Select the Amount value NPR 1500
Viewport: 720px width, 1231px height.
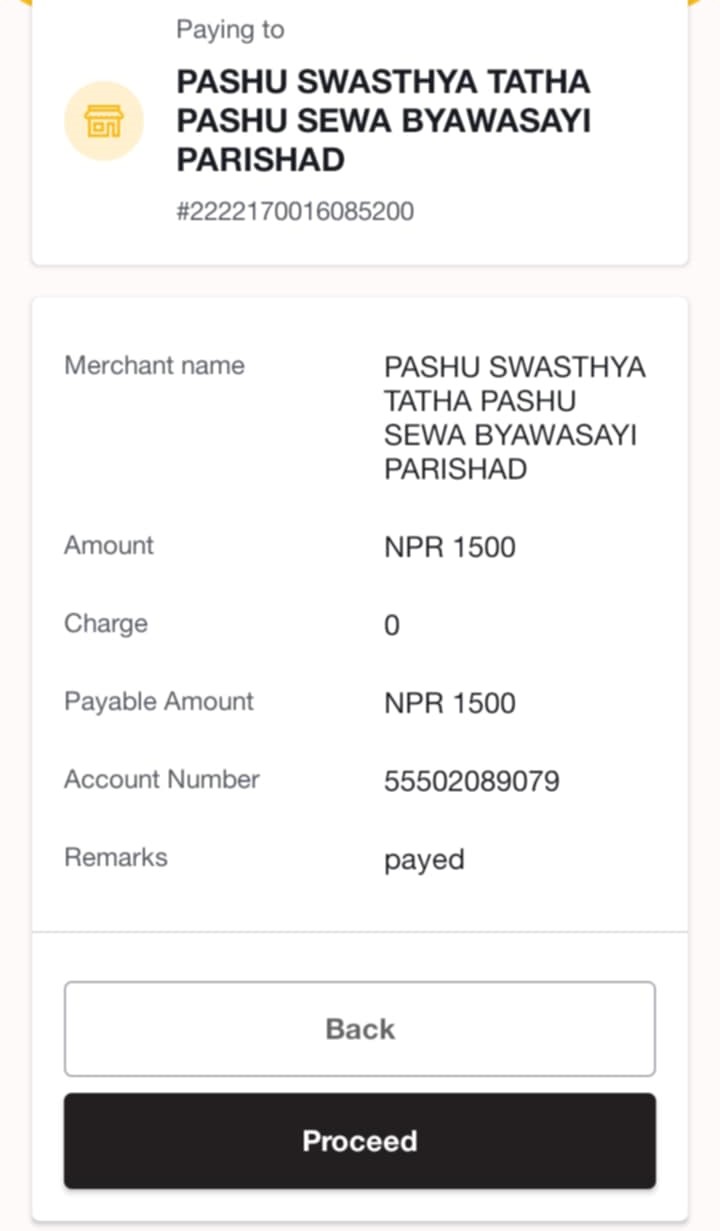[450, 547]
